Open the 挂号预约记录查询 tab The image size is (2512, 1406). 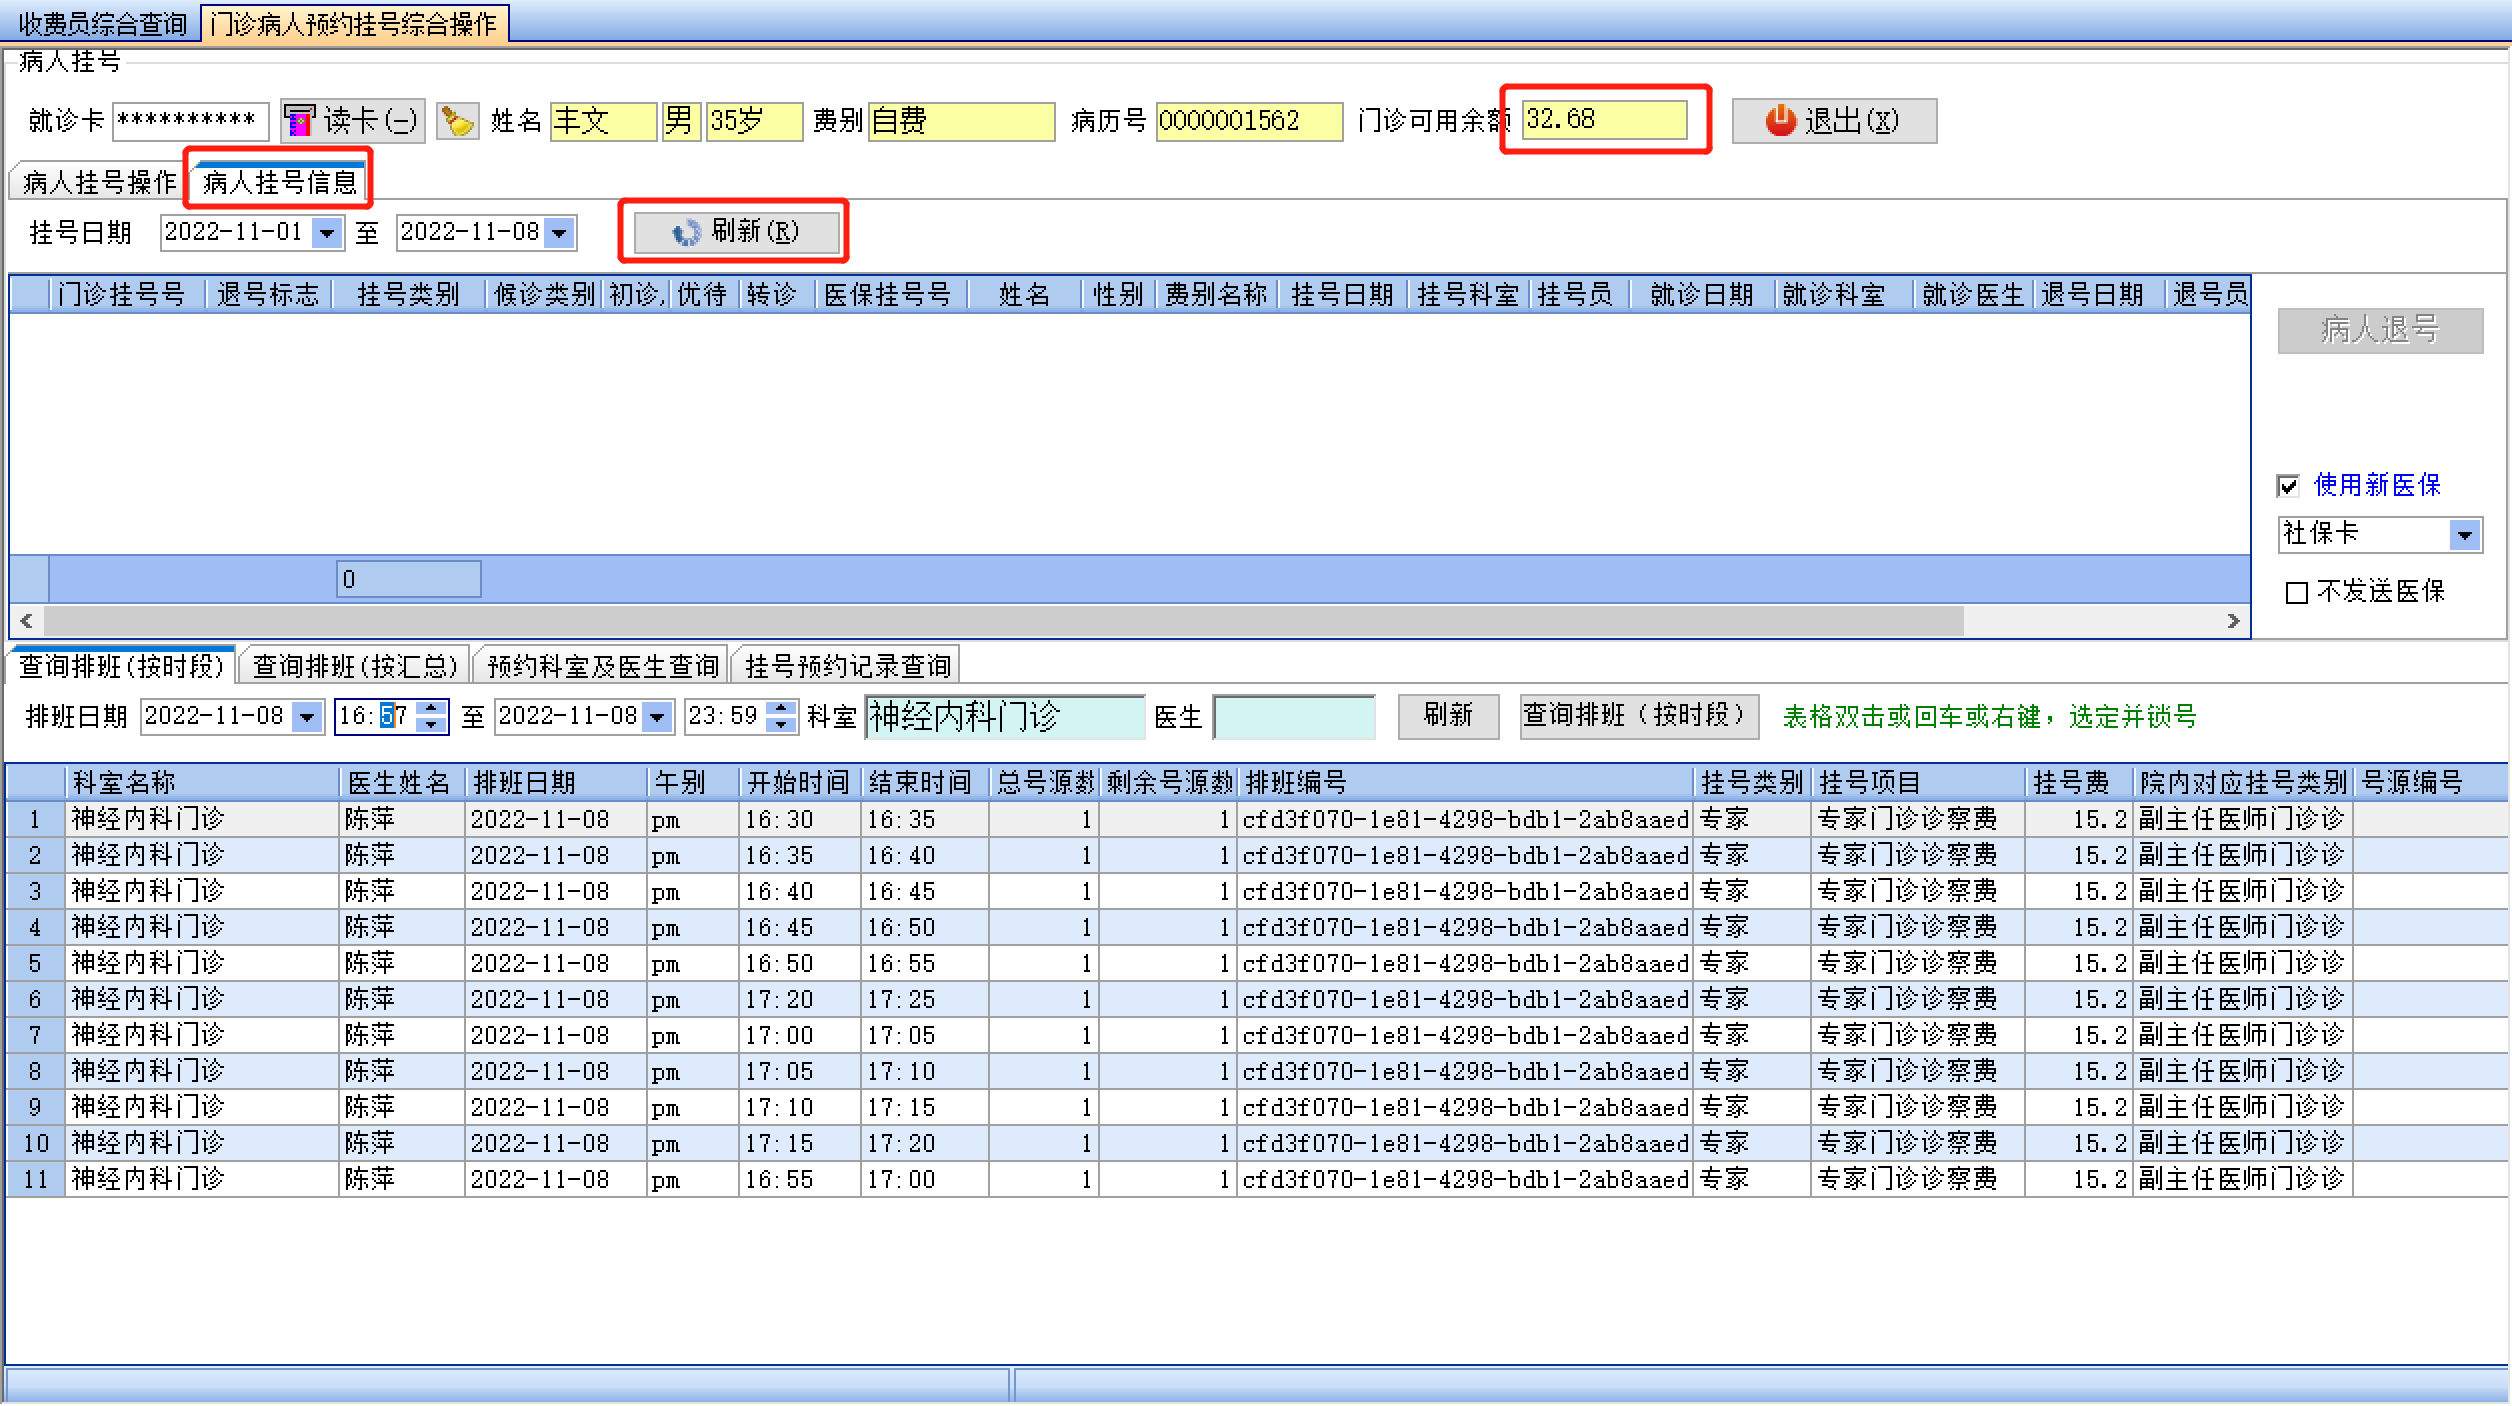pyautogui.click(x=847, y=666)
